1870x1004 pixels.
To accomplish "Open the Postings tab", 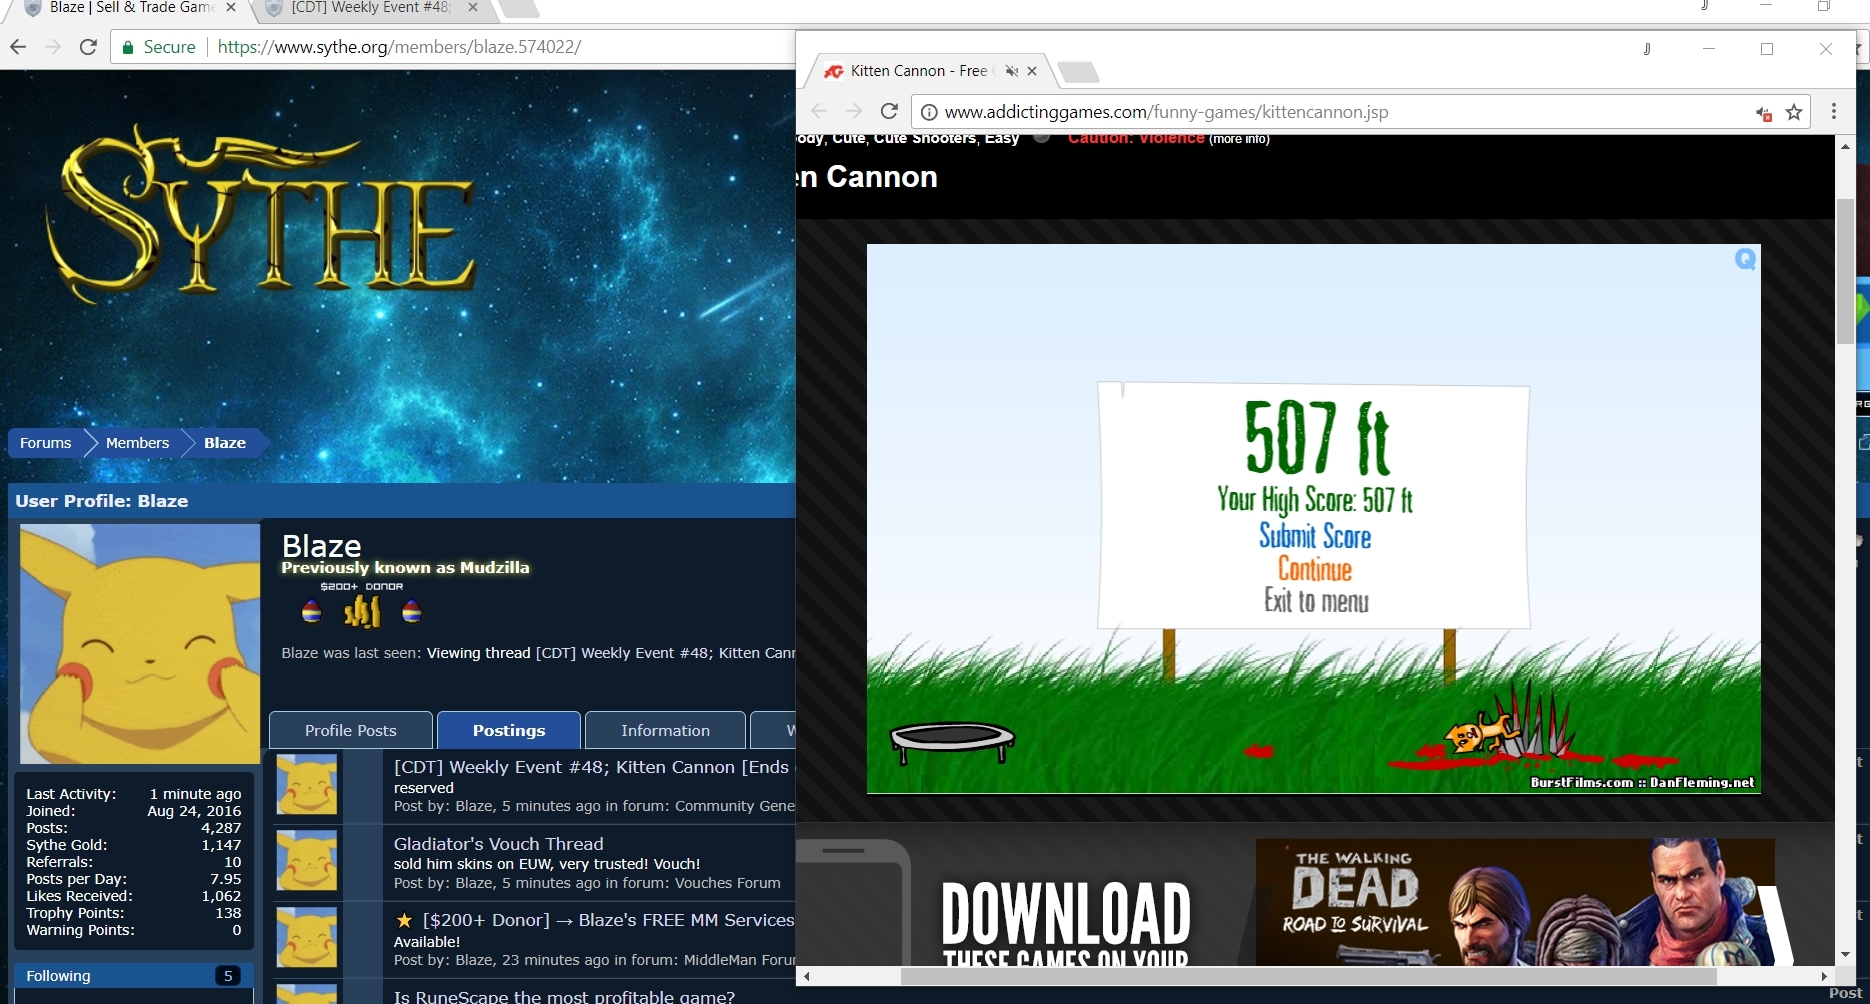I will coord(509,730).
